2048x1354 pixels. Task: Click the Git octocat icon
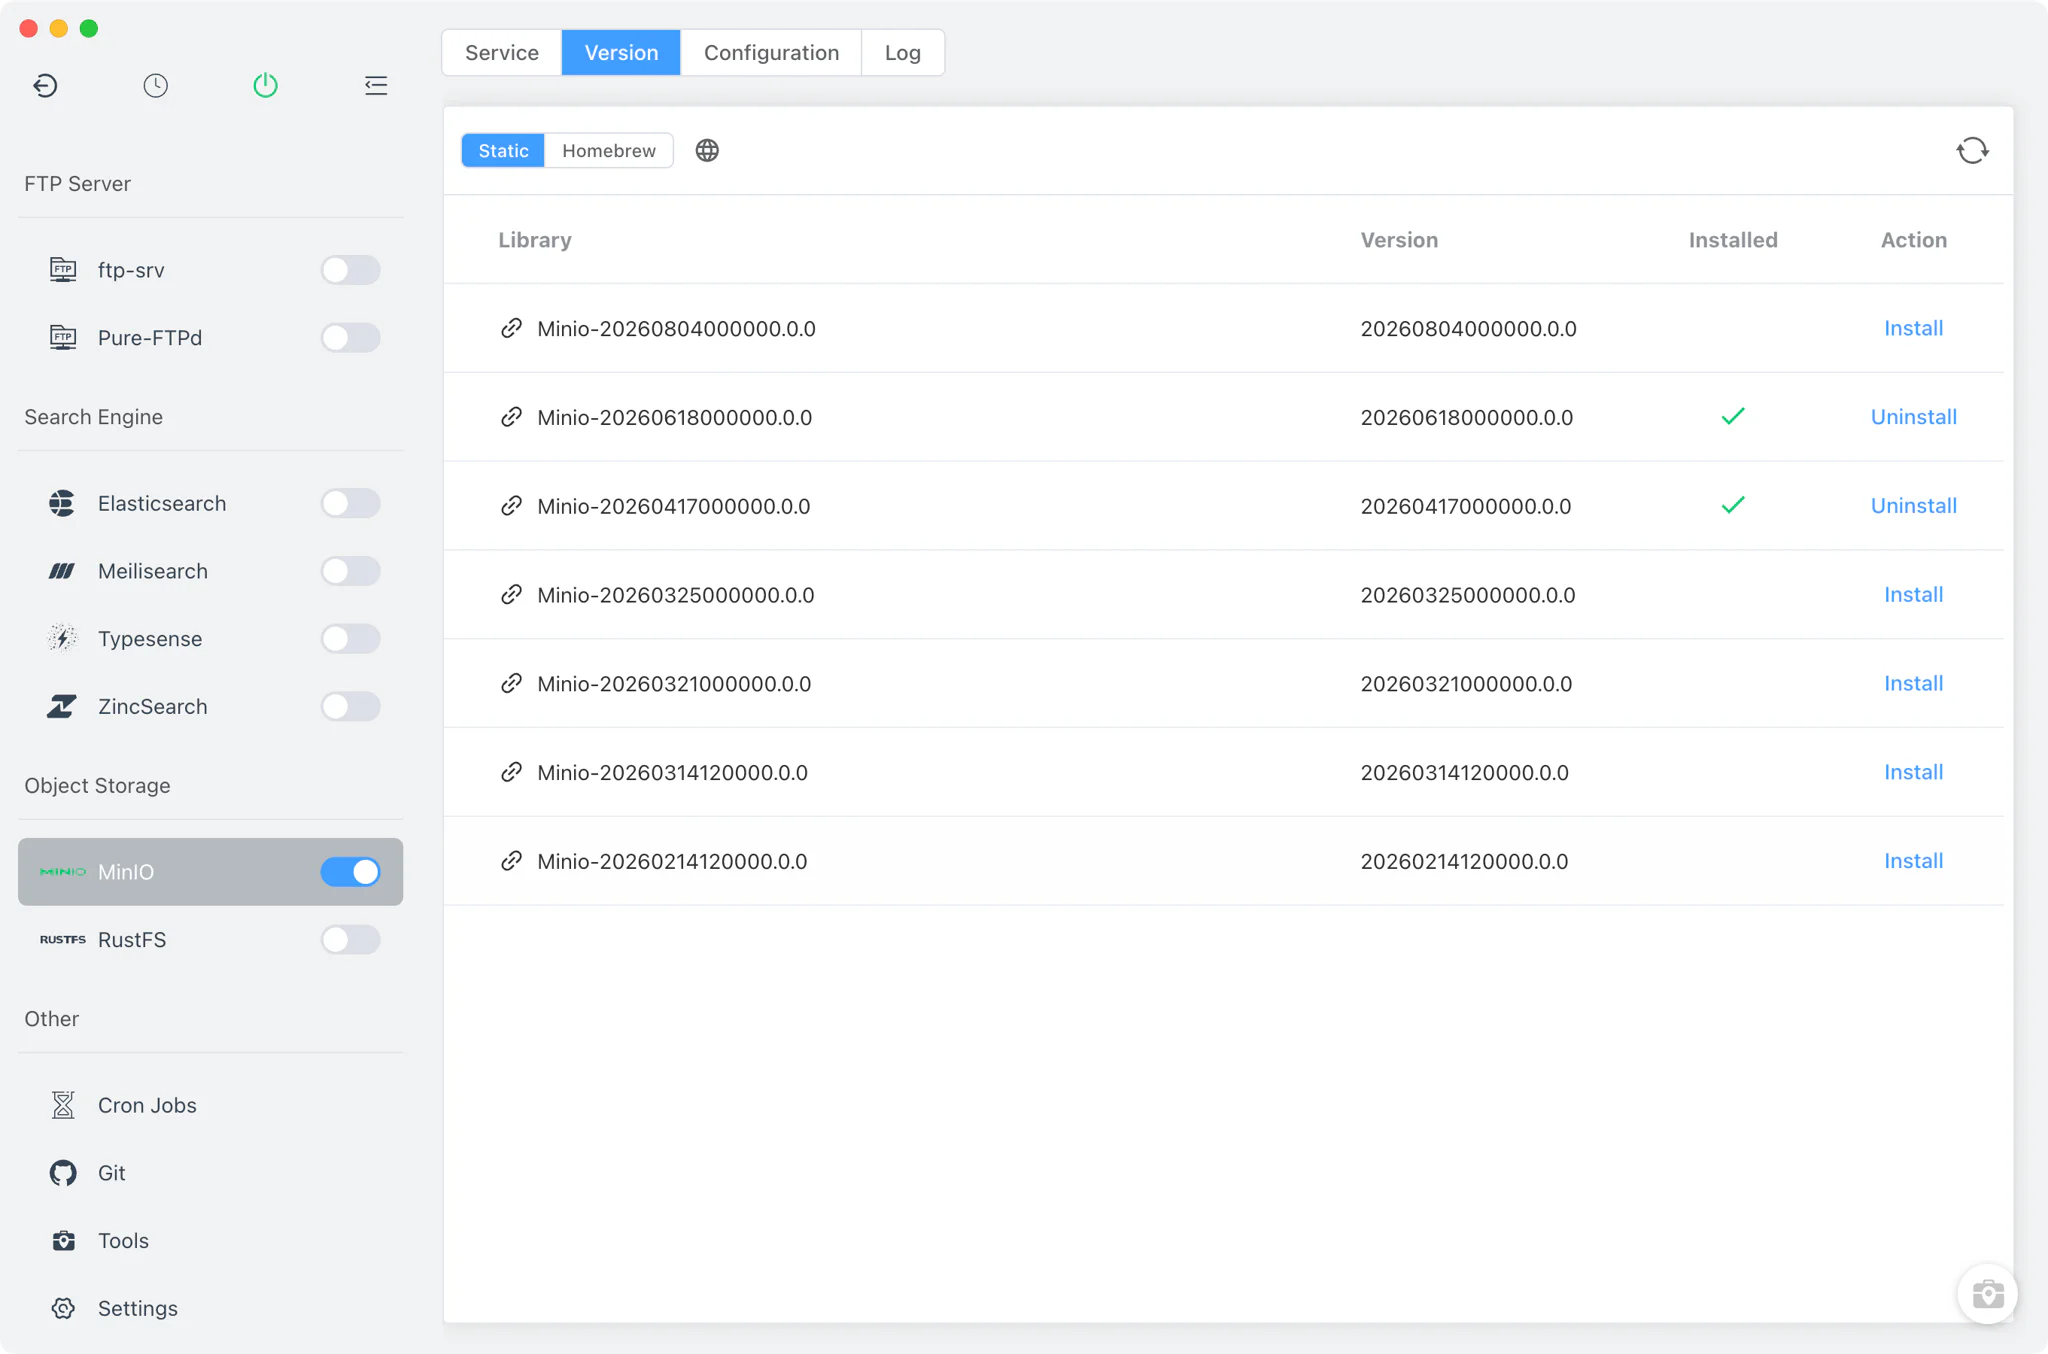(x=63, y=1173)
